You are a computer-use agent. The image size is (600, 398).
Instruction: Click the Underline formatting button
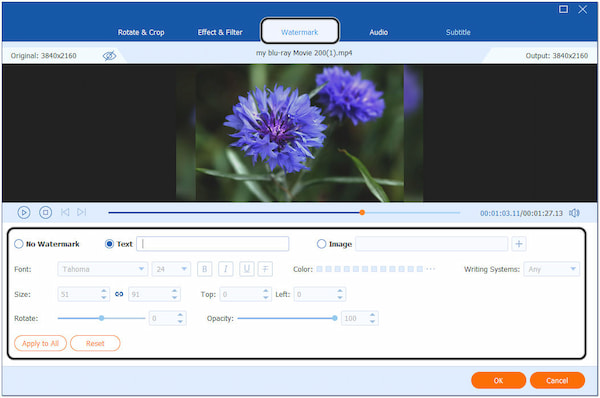click(x=247, y=269)
